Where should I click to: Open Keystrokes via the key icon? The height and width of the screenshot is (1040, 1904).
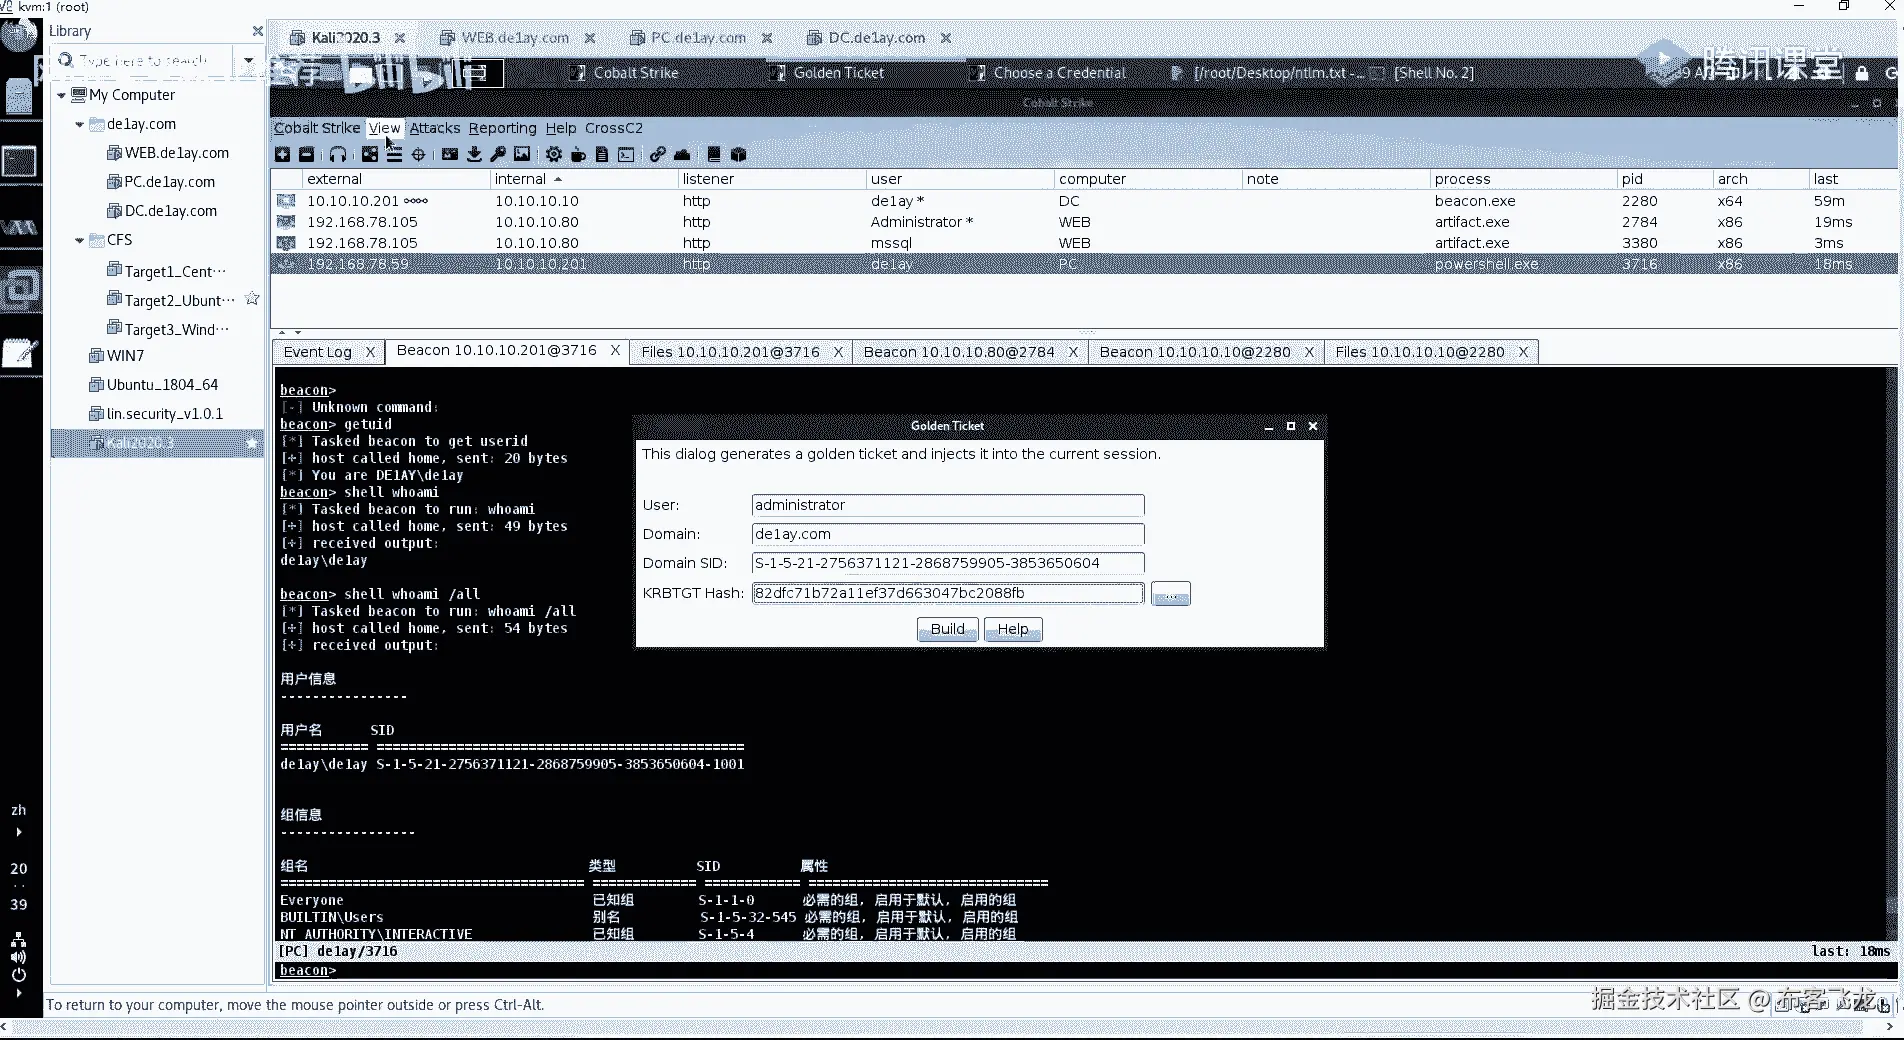coord(498,154)
